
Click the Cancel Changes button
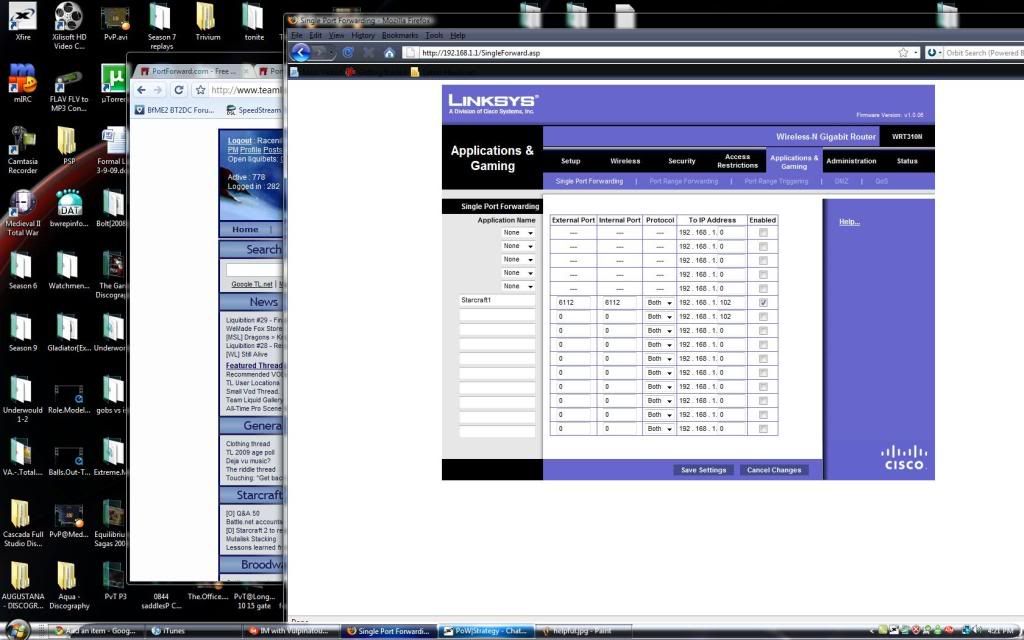click(x=774, y=470)
